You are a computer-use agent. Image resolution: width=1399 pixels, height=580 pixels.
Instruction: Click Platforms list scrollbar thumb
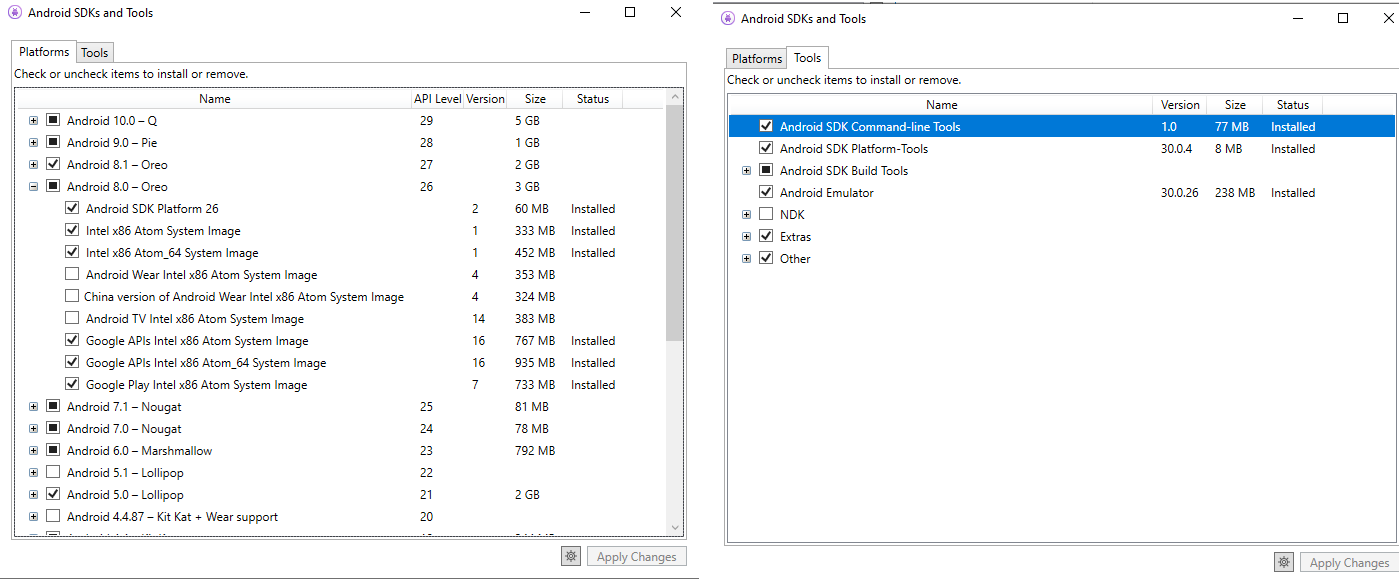pyautogui.click(x=675, y=222)
